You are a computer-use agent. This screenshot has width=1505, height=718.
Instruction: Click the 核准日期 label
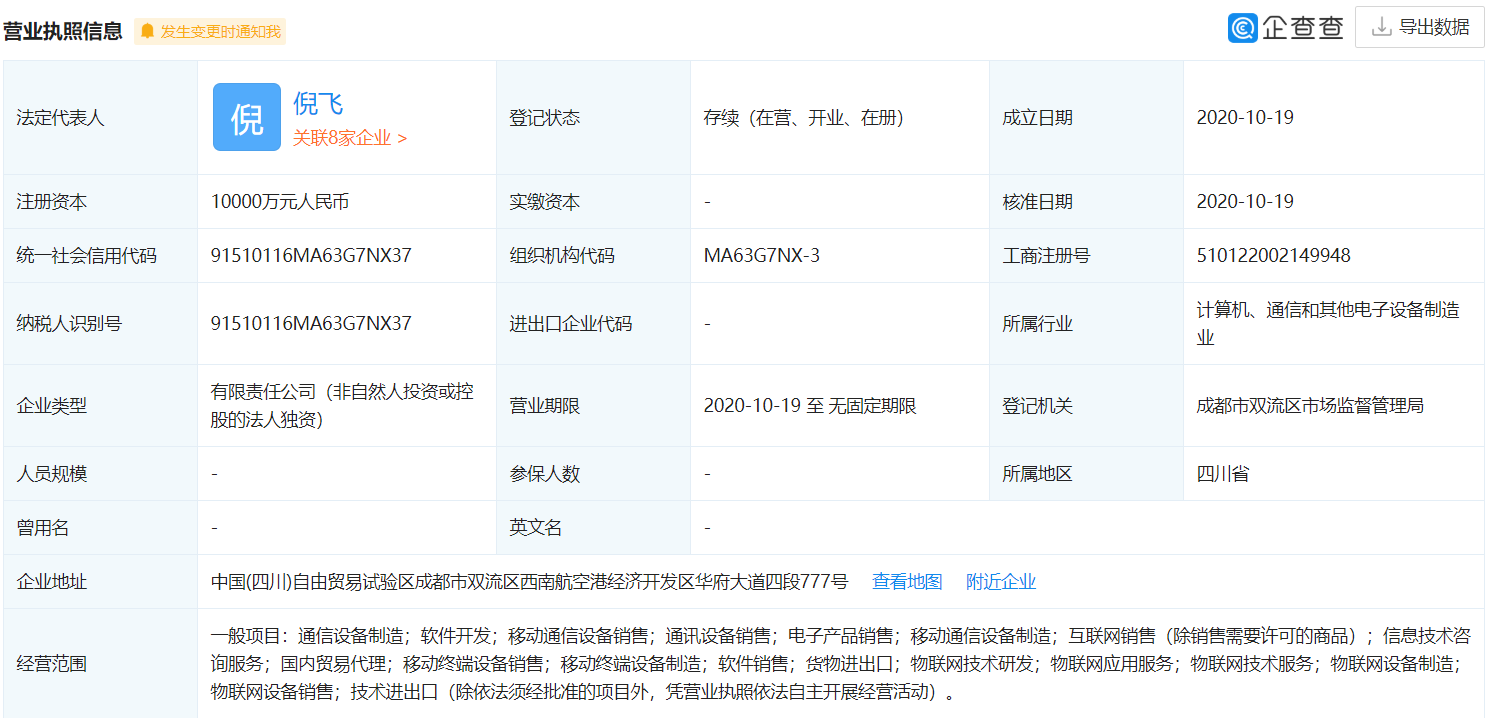coord(1038,202)
